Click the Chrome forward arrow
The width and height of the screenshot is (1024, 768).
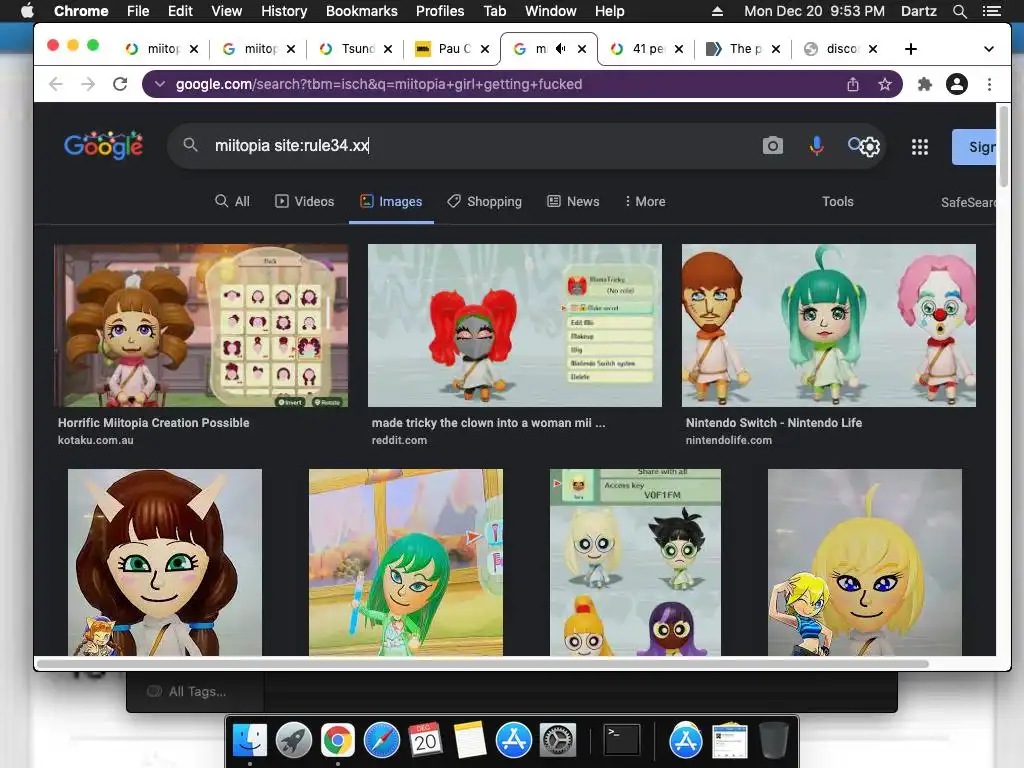[88, 84]
